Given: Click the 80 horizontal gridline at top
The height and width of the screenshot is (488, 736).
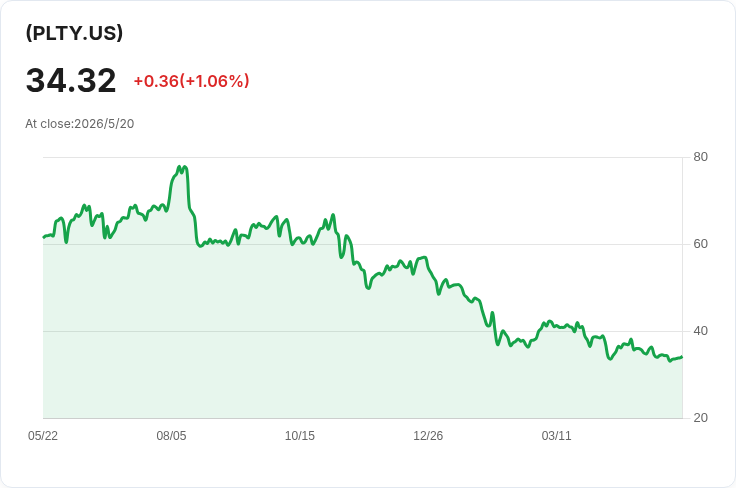Looking at the screenshot, I should [362, 157].
